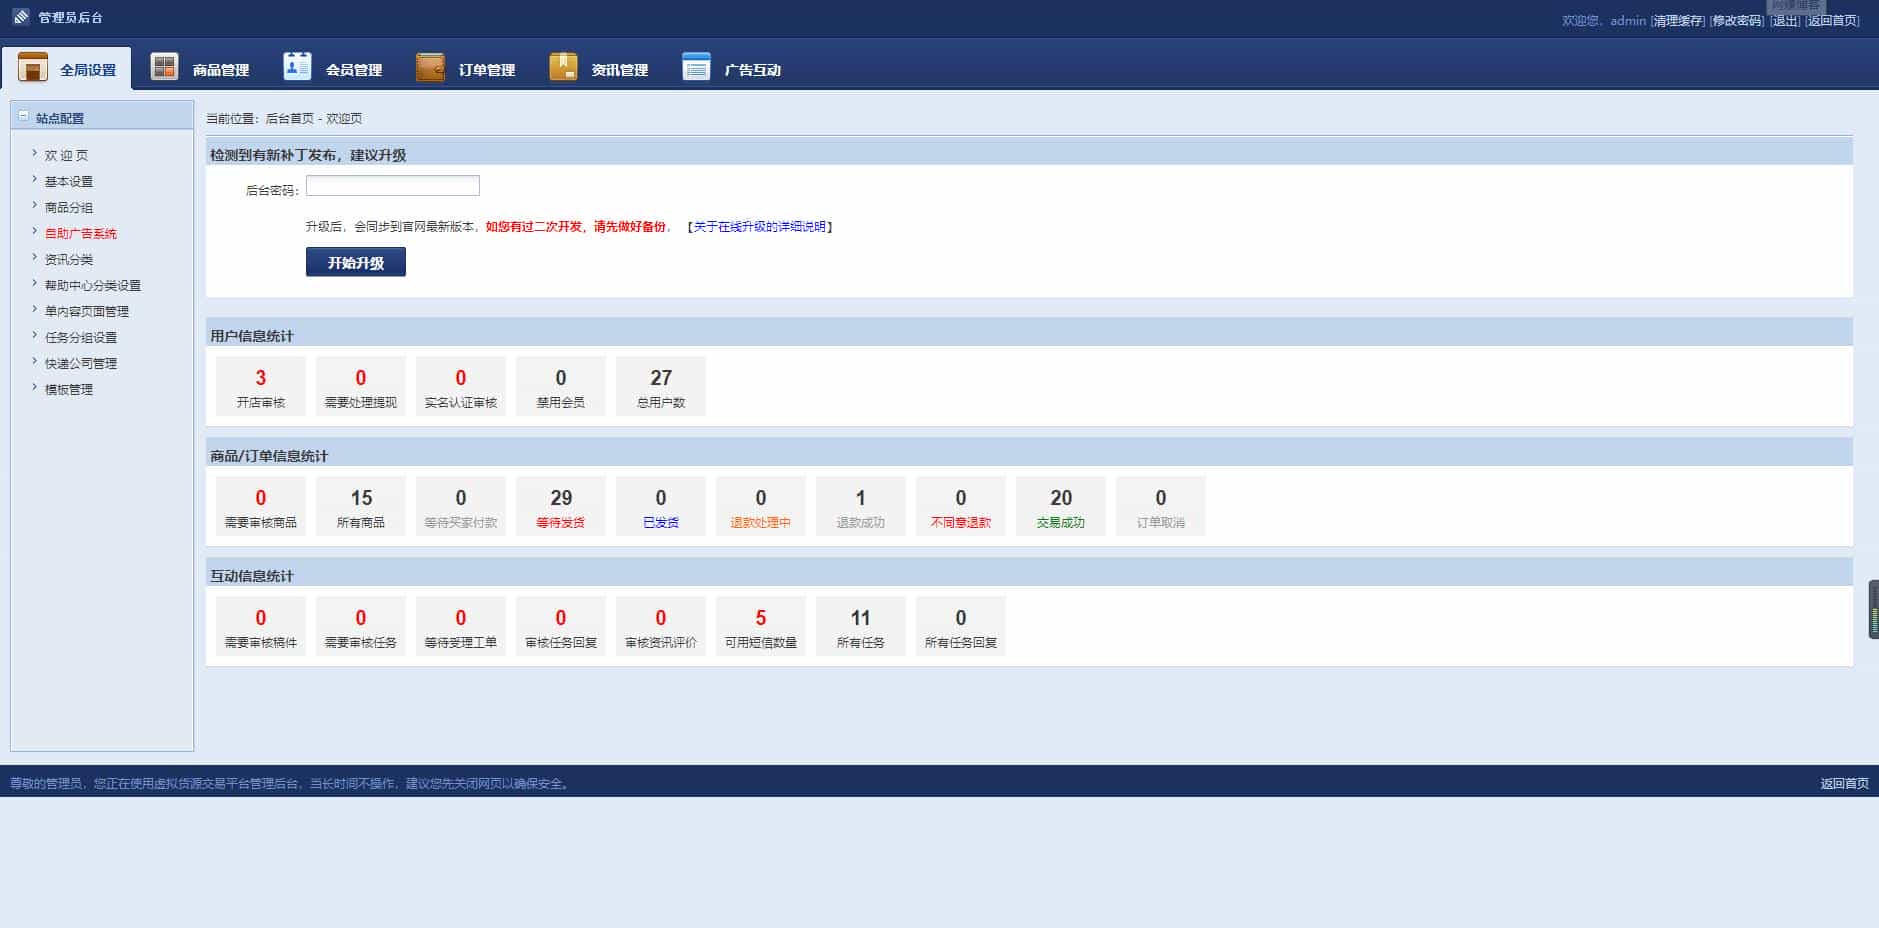Open the 审核资讯评价 stat card
Viewport: 1879px width, 928px height.
tap(661, 626)
